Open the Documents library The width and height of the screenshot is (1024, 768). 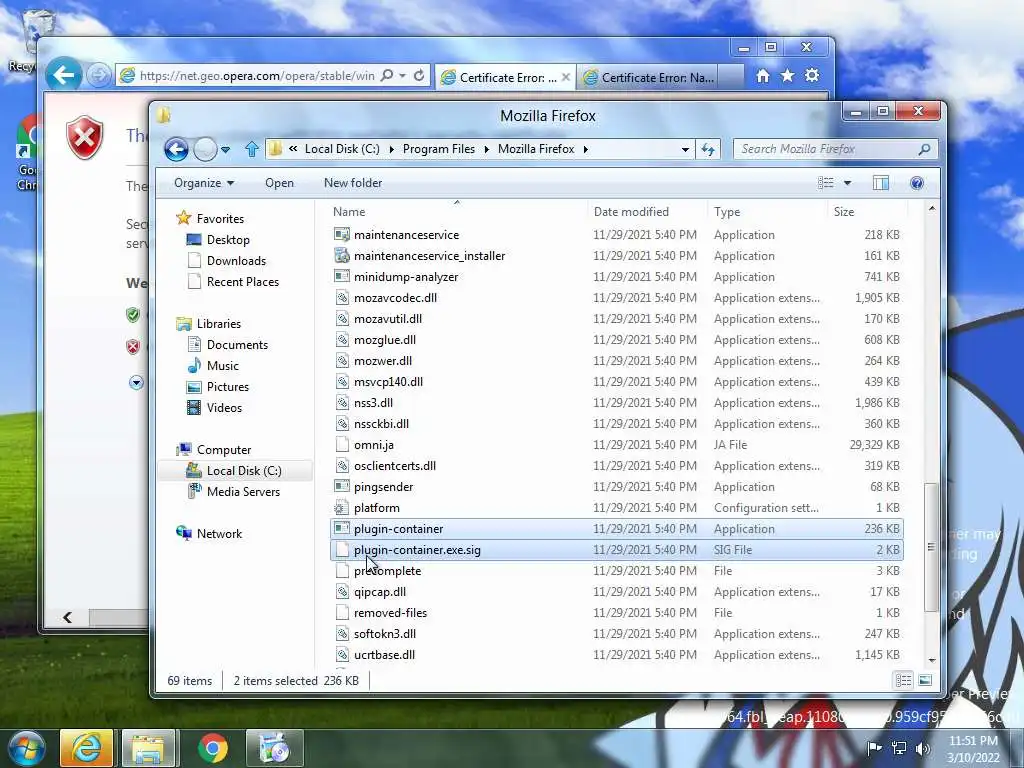coord(237,345)
